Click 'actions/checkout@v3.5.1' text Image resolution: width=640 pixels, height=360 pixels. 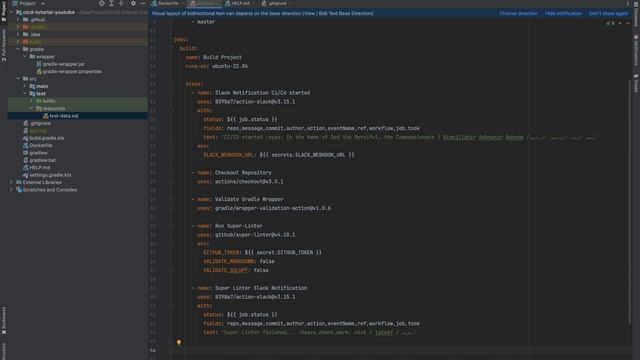(249, 182)
